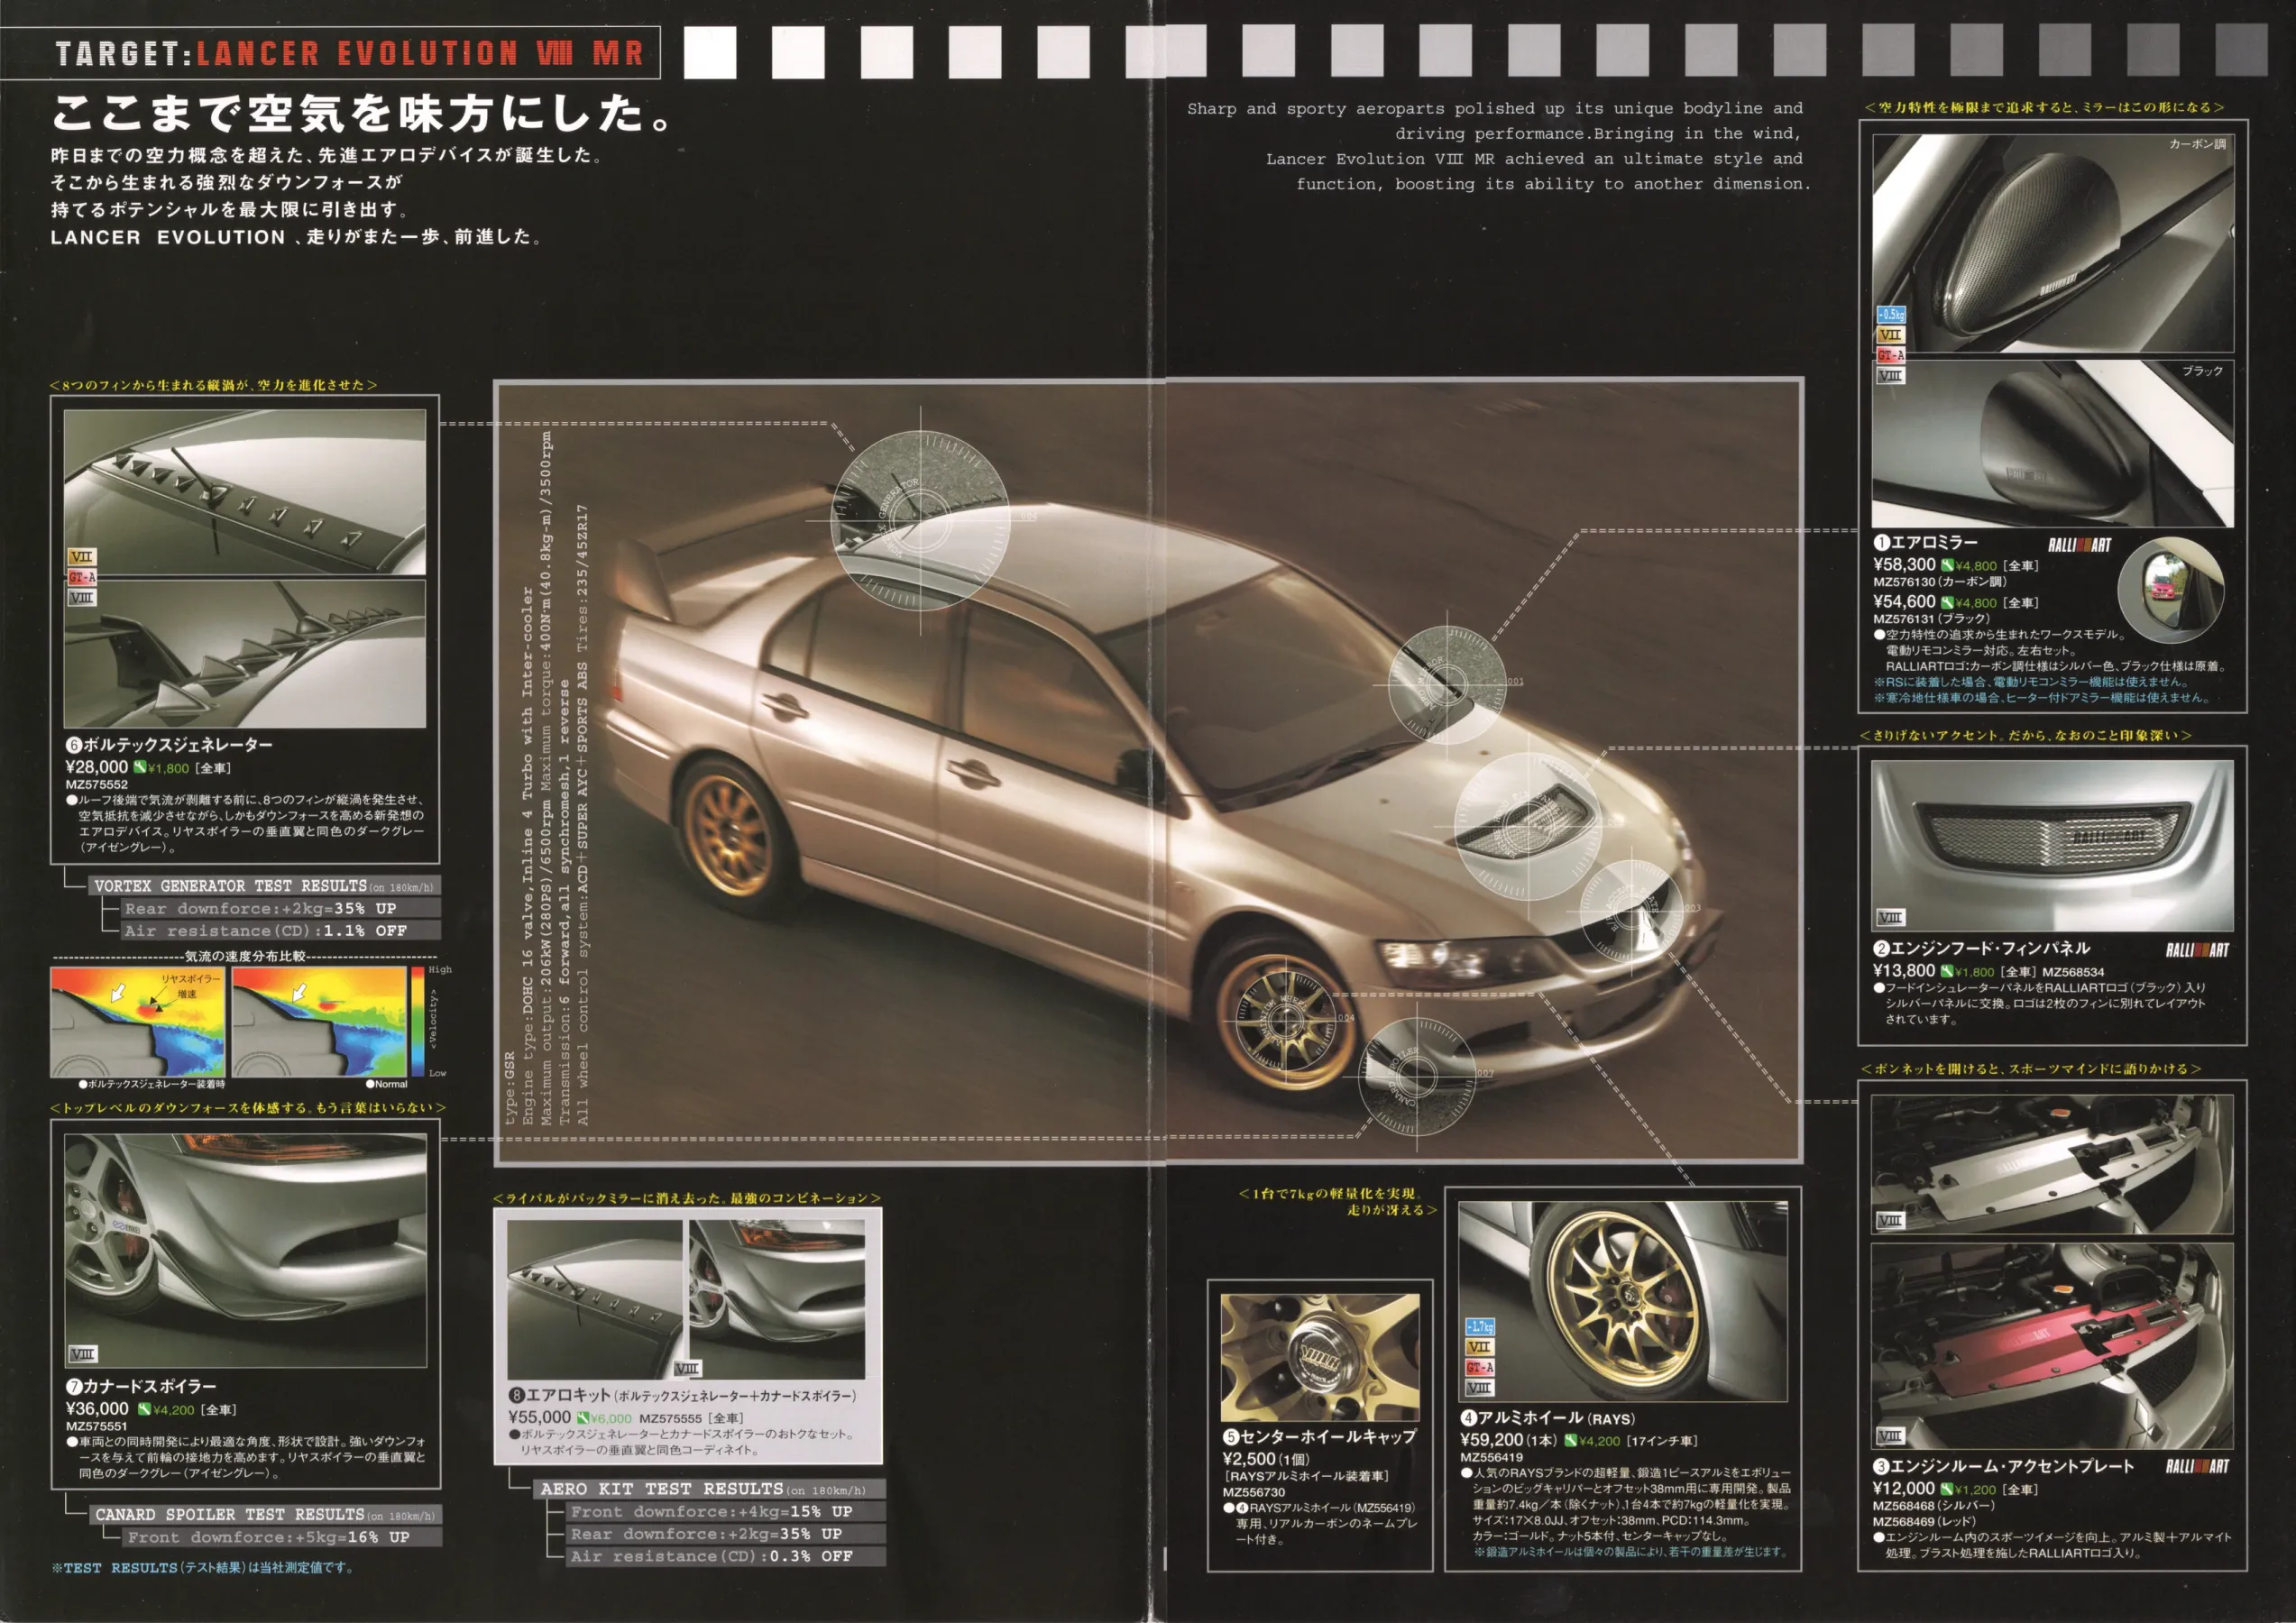The image size is (2296, 1623).
Task: Click the heading ⑥ボルテックスジェネレーター
Action: pos(169,745)
